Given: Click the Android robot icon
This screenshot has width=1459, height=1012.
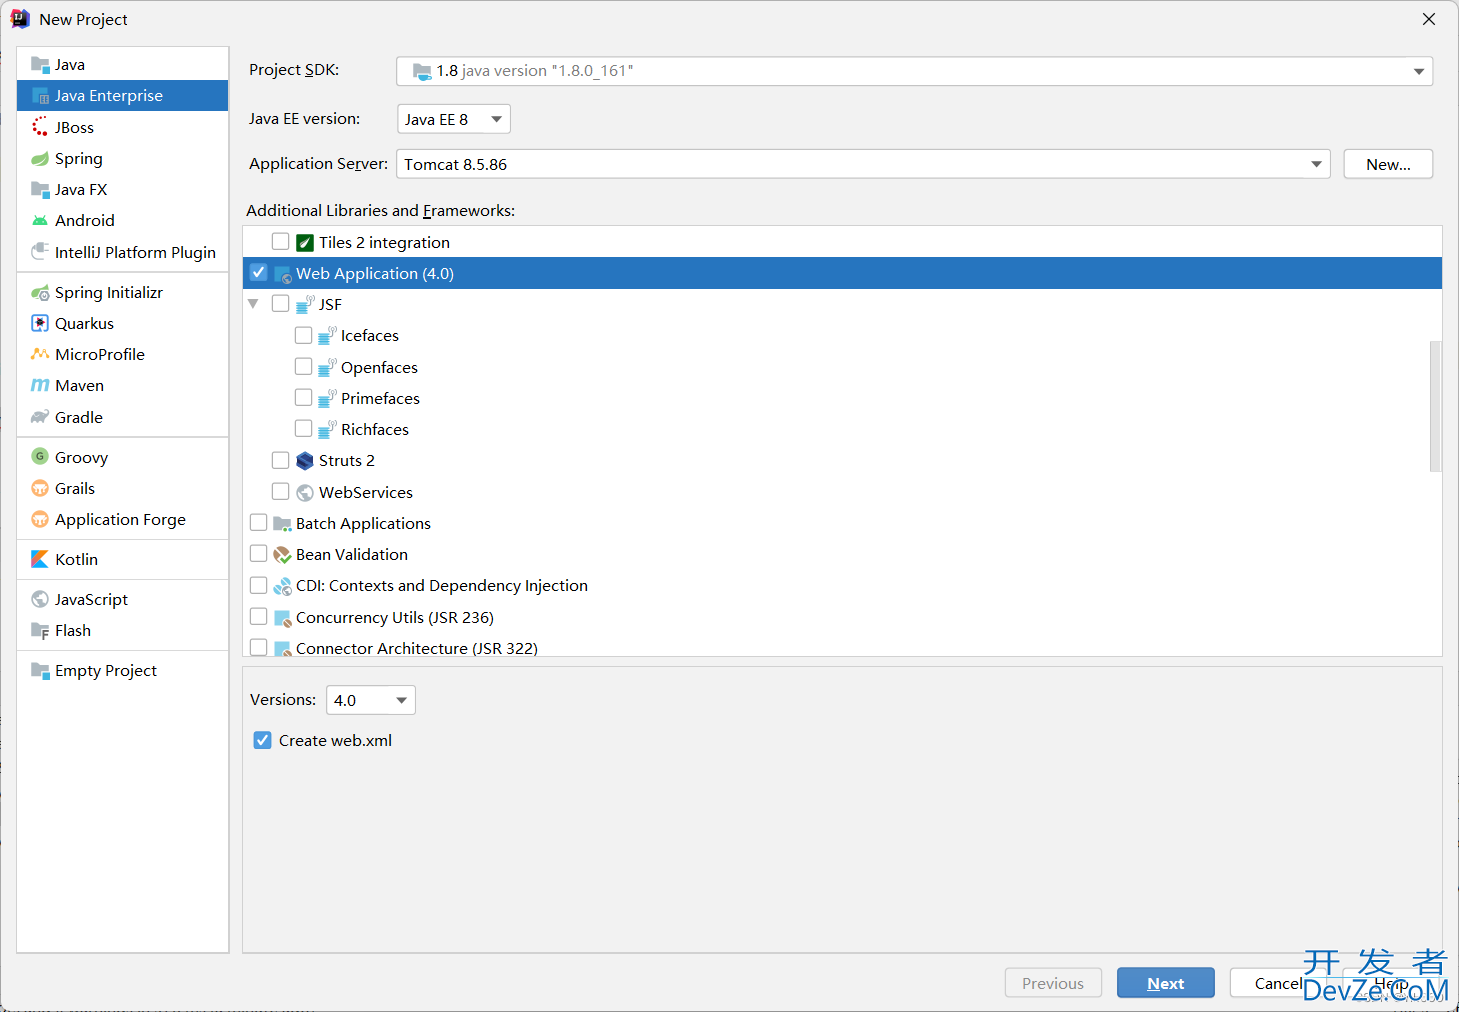Looking at the screenshot, I should [x=40, y=221].
